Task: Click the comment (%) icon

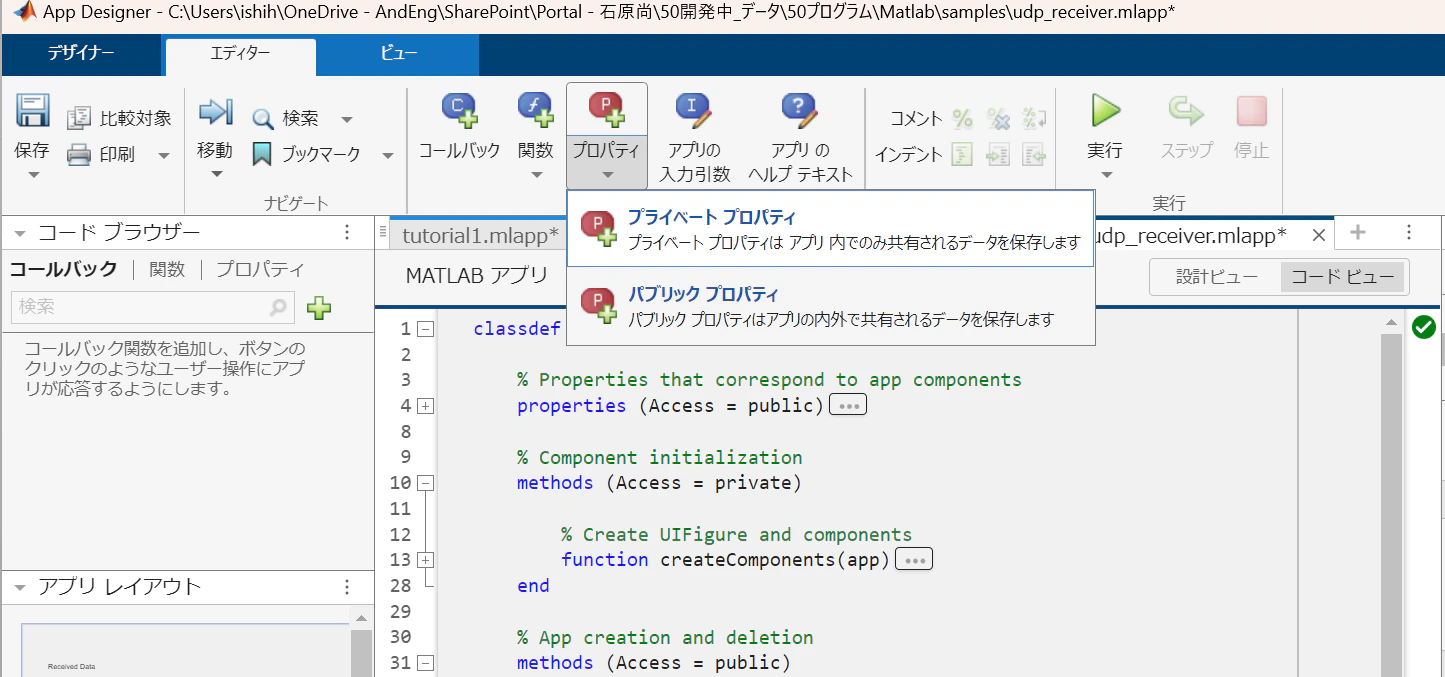Action: [x=962, y=119]
